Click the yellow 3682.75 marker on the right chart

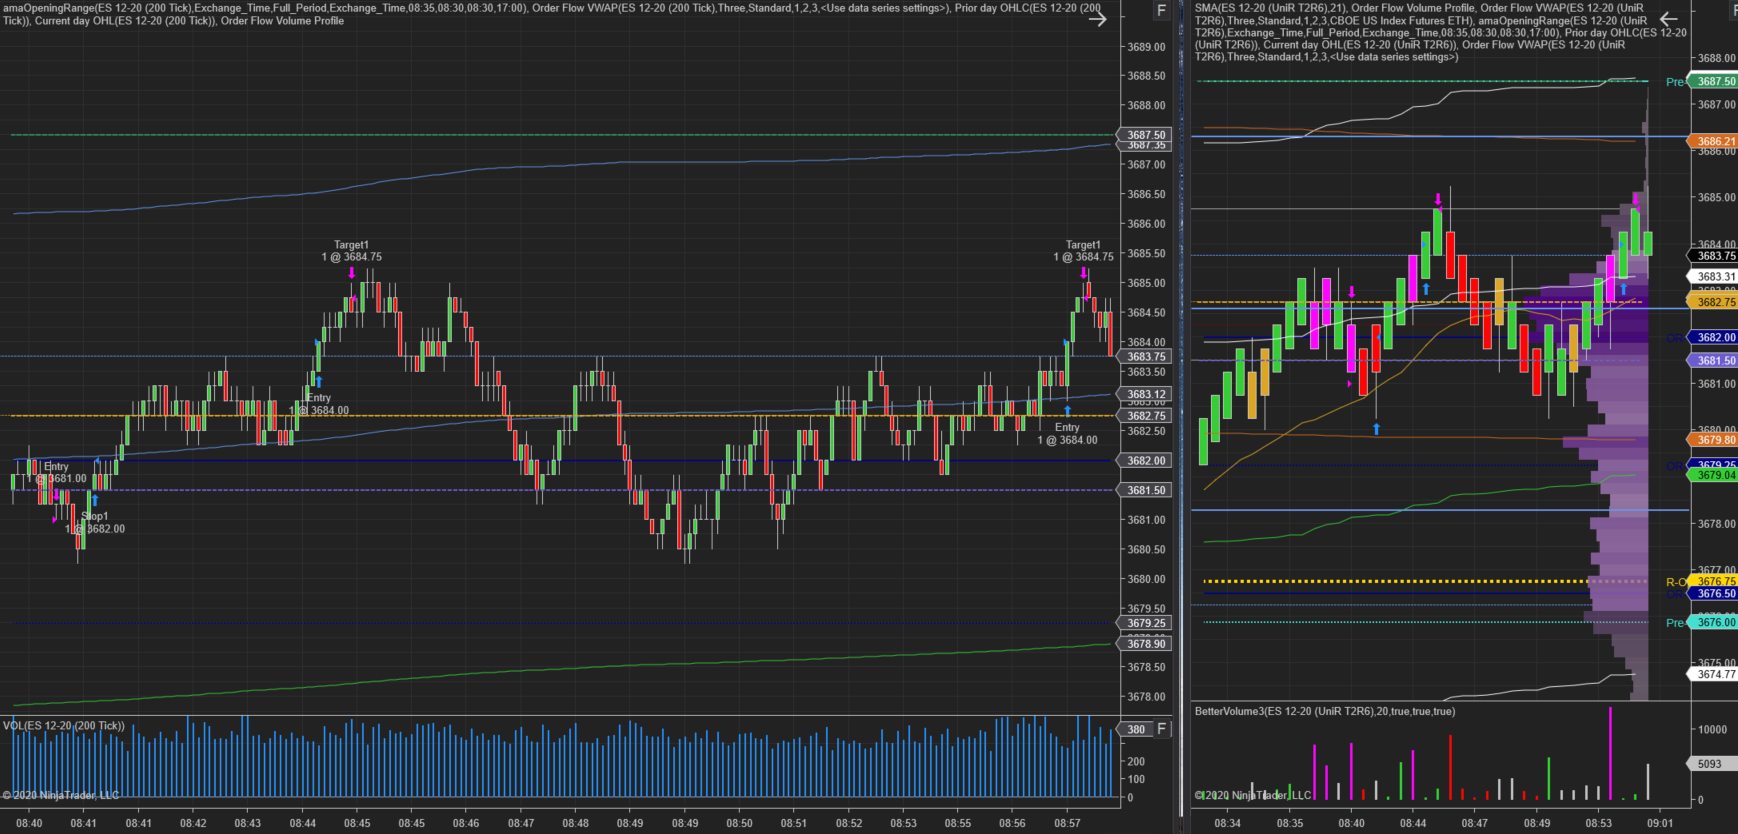tap(1714, 302)
